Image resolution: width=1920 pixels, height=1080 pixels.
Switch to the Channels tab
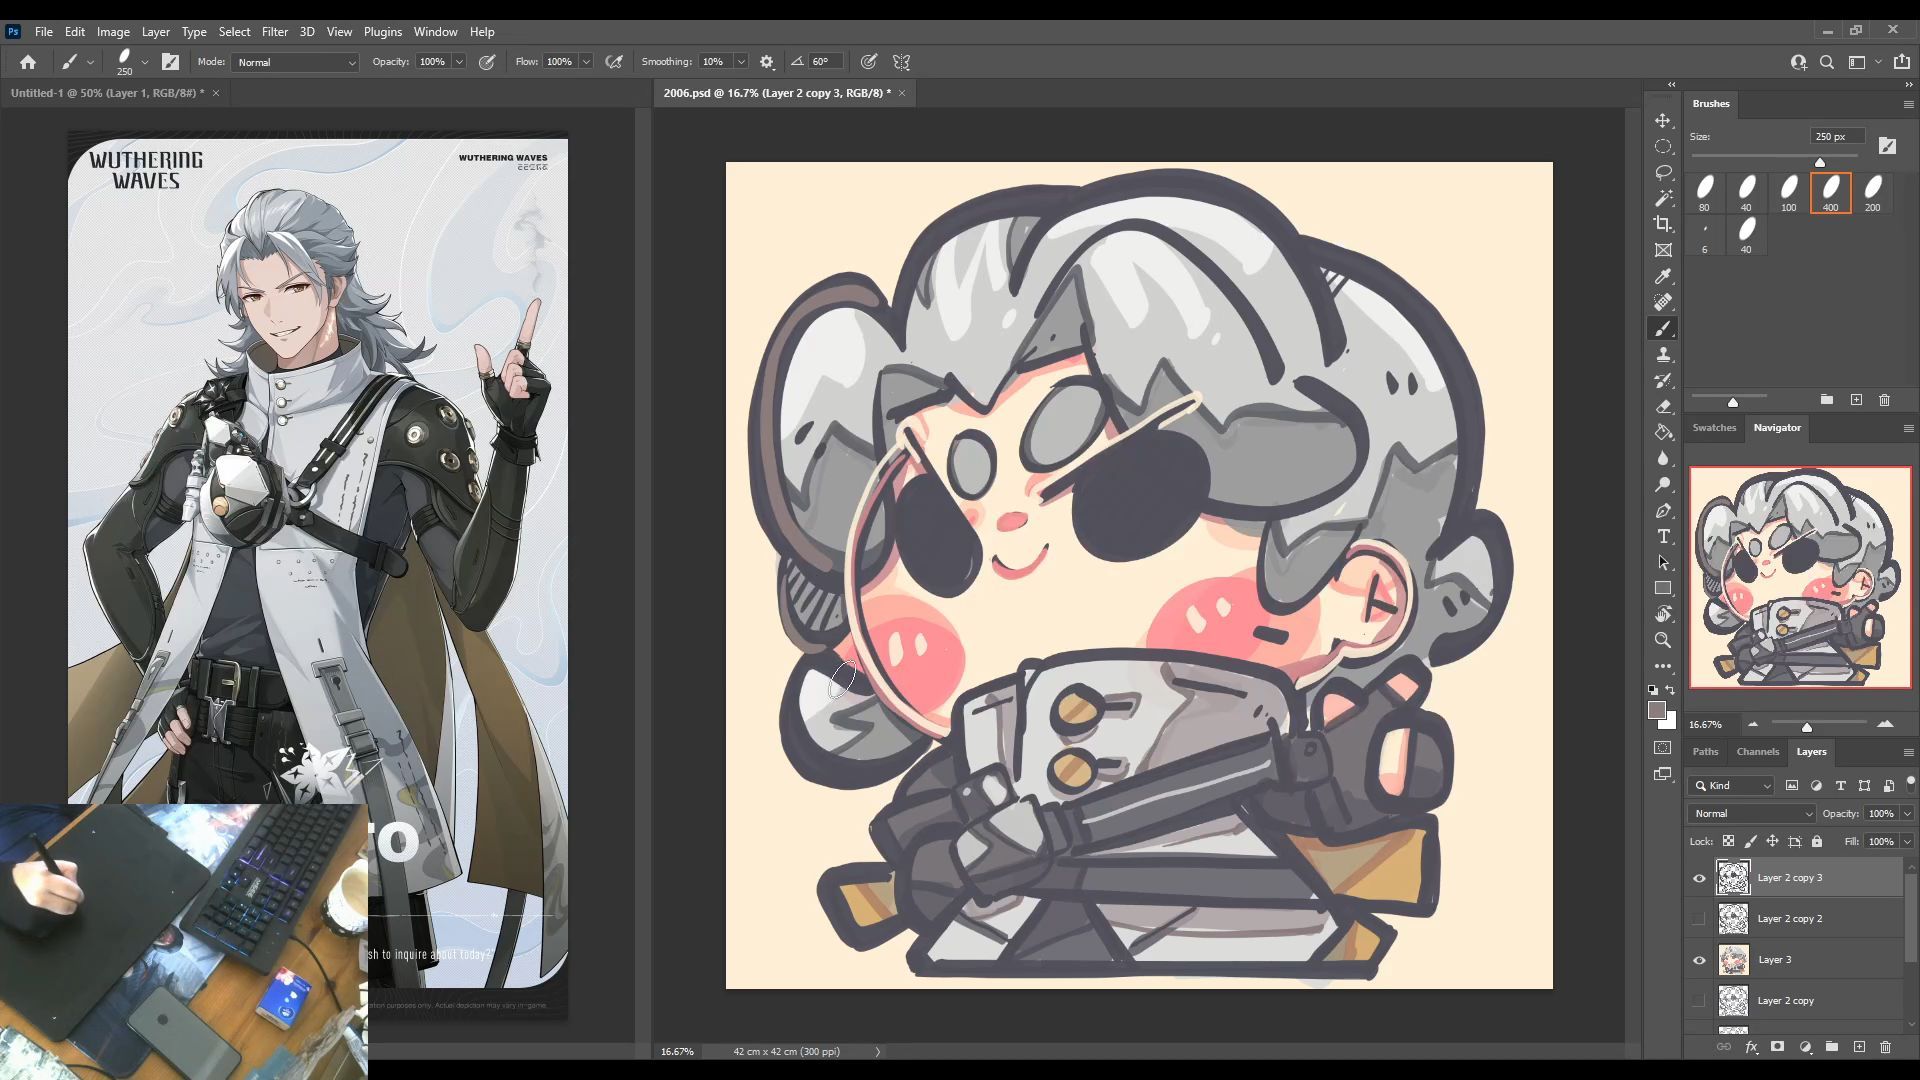[x=1757, y=751]
